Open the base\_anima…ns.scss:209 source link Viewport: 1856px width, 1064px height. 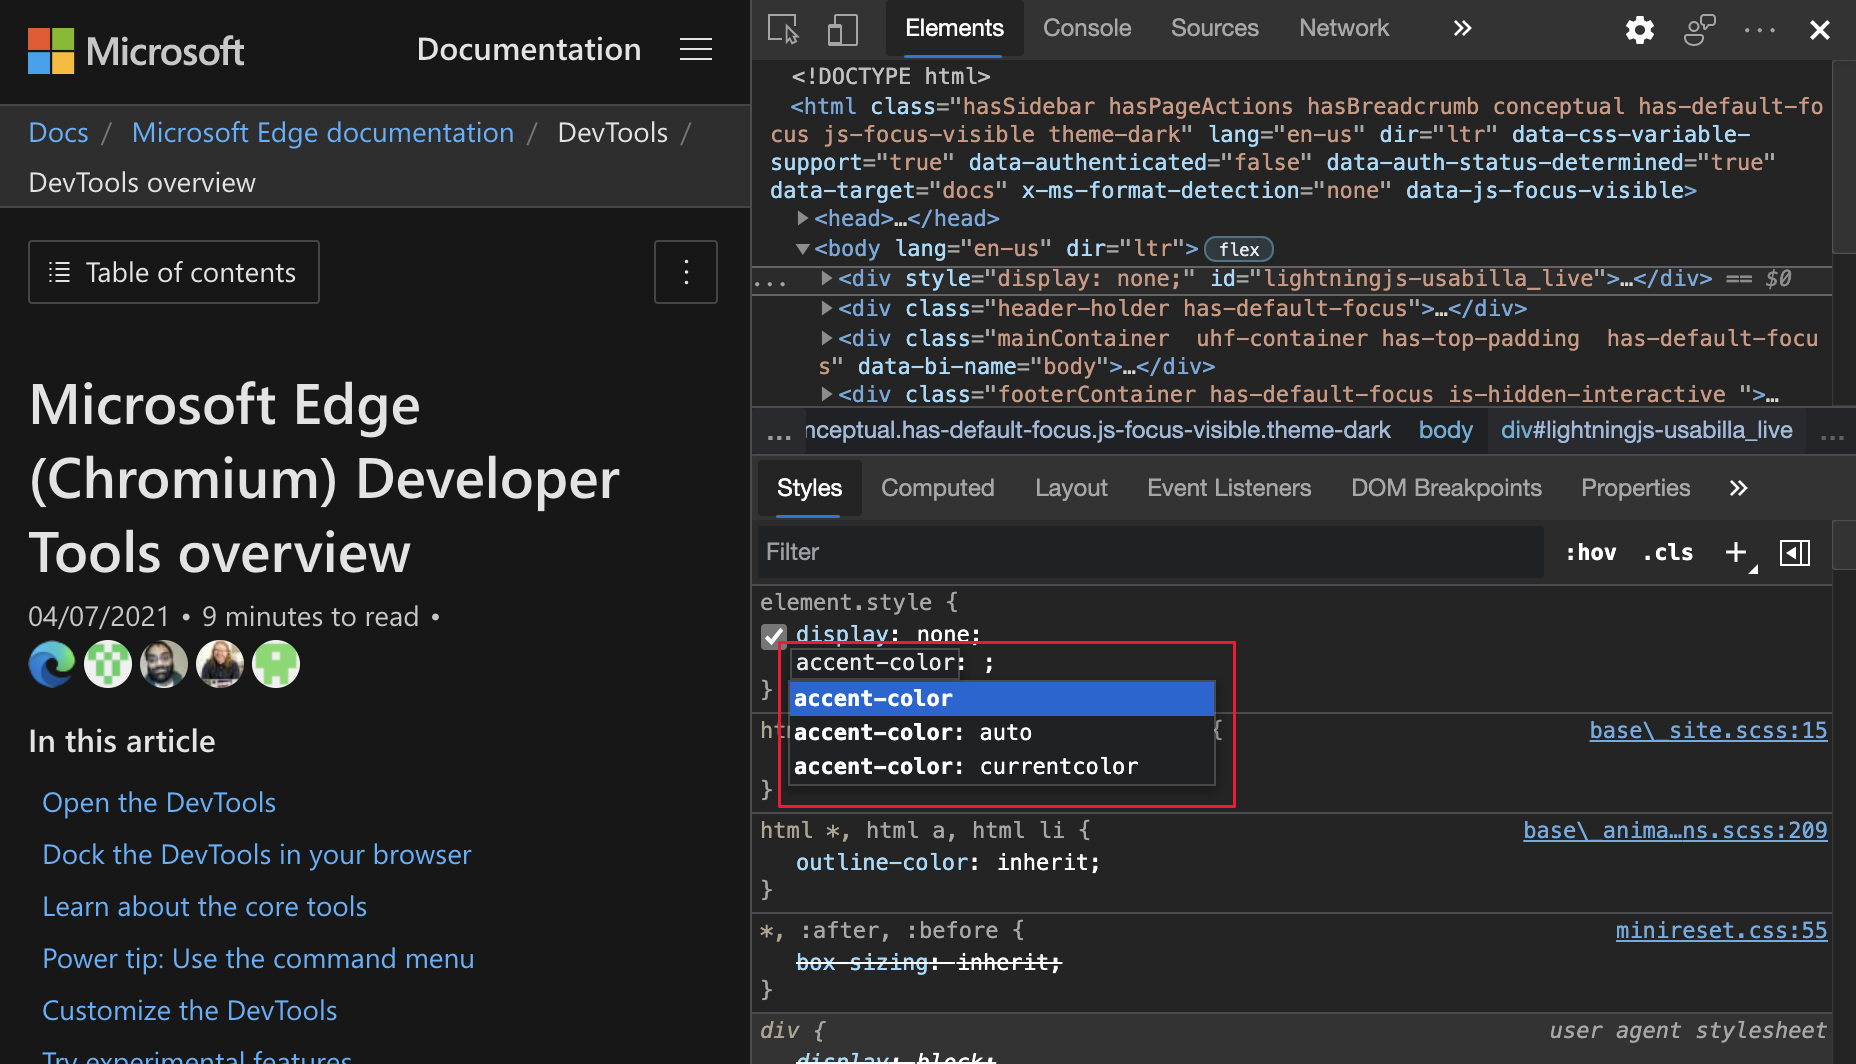point(1675,830)
